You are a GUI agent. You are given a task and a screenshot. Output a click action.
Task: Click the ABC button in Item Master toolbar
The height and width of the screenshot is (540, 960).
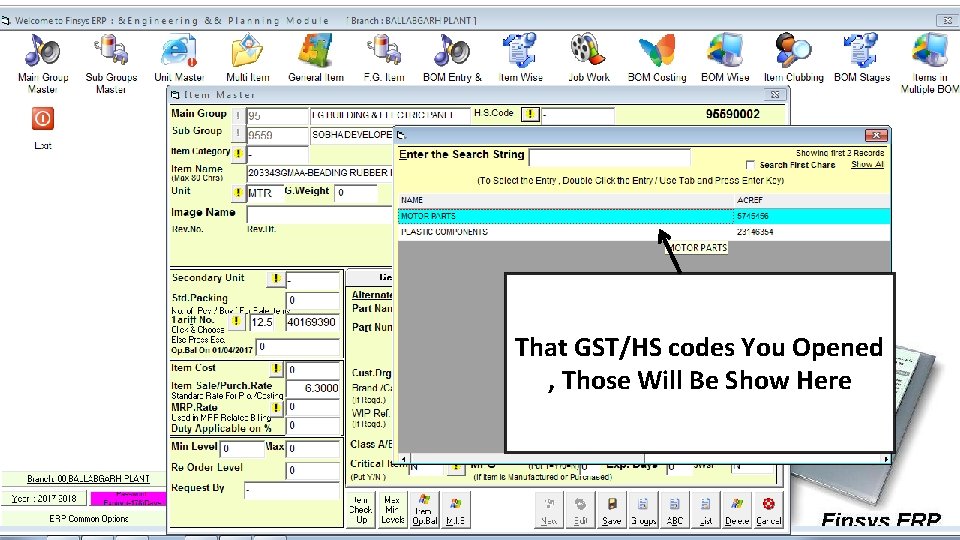click(x=674, y=510)
